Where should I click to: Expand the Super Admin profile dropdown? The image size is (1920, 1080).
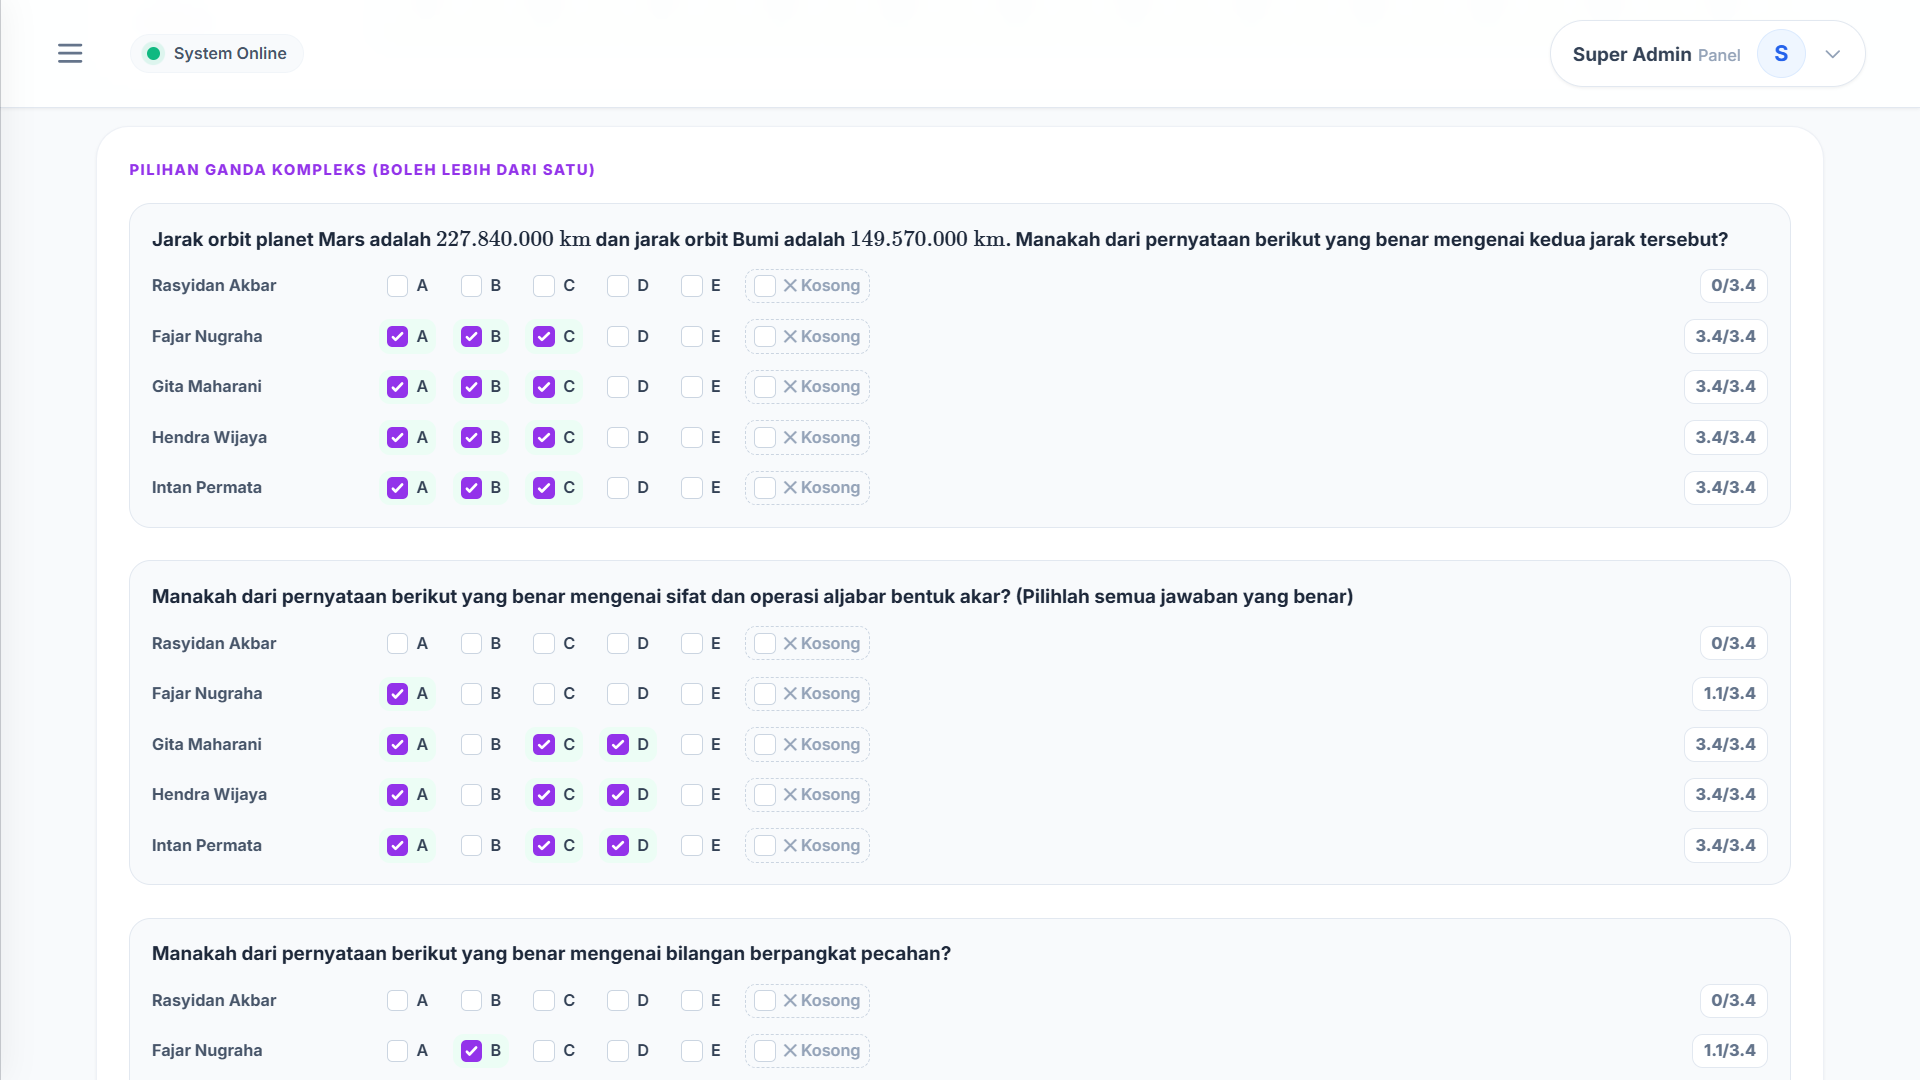click(x=1832, y=54)
